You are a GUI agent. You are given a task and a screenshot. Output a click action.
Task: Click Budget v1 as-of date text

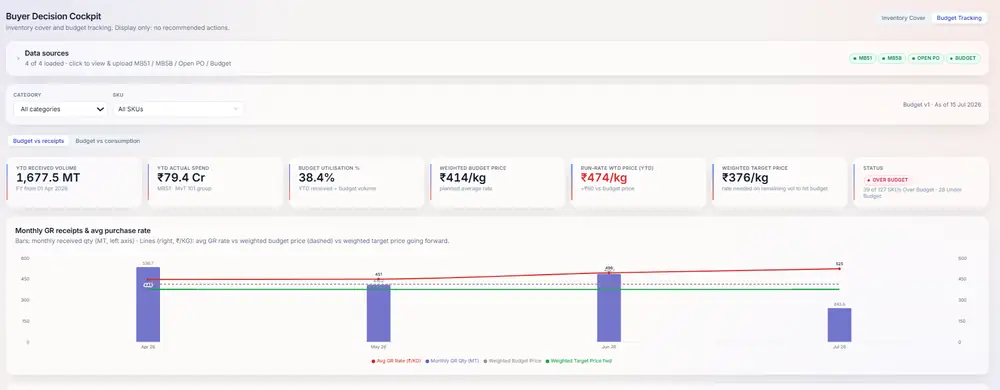(x=942, y=105)
